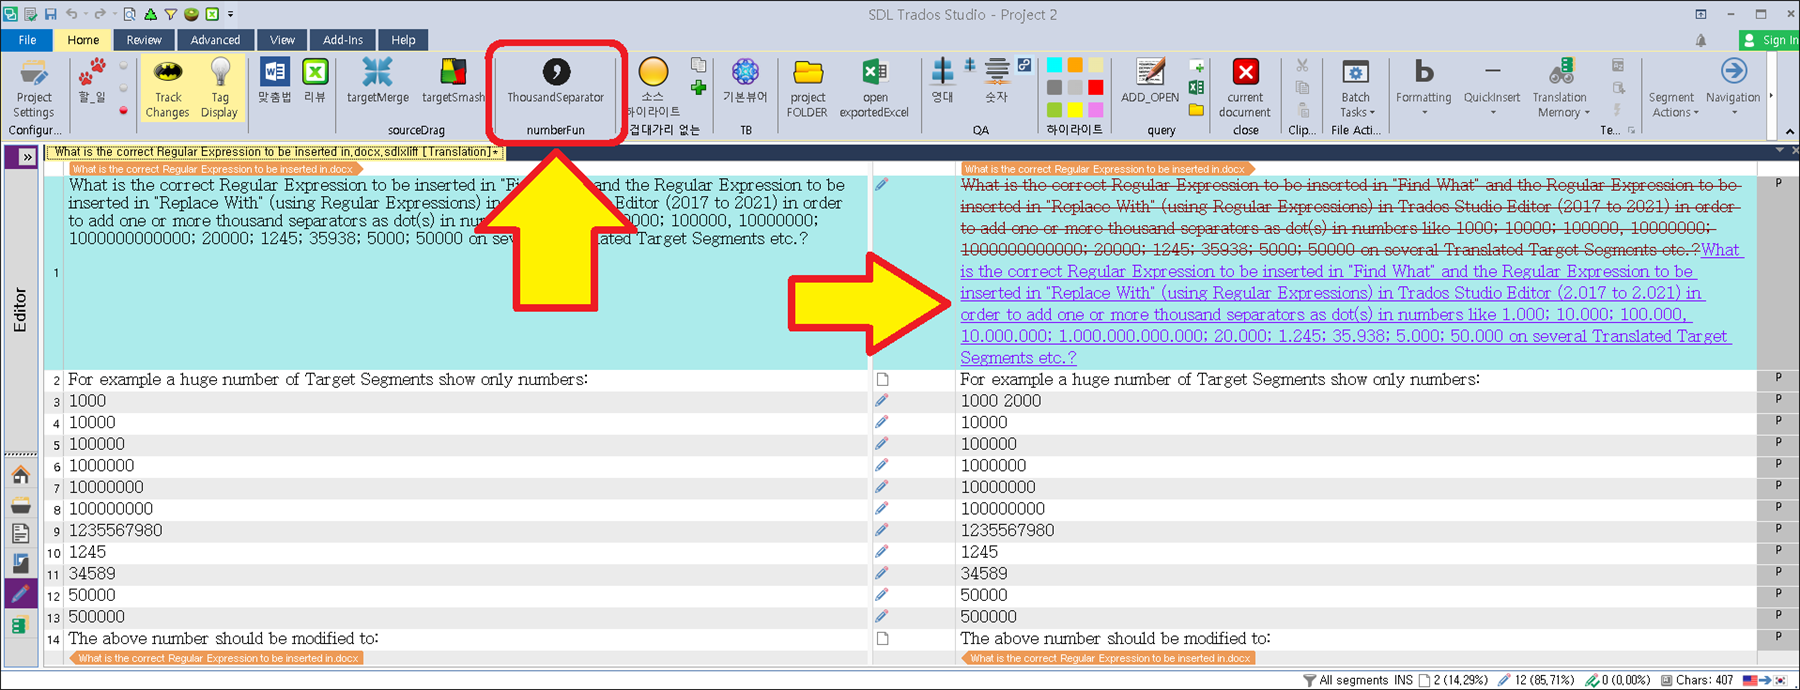Run the targetMerge tool
The height and width of the screenshot is (690, 1800).
tap(377, 80)
